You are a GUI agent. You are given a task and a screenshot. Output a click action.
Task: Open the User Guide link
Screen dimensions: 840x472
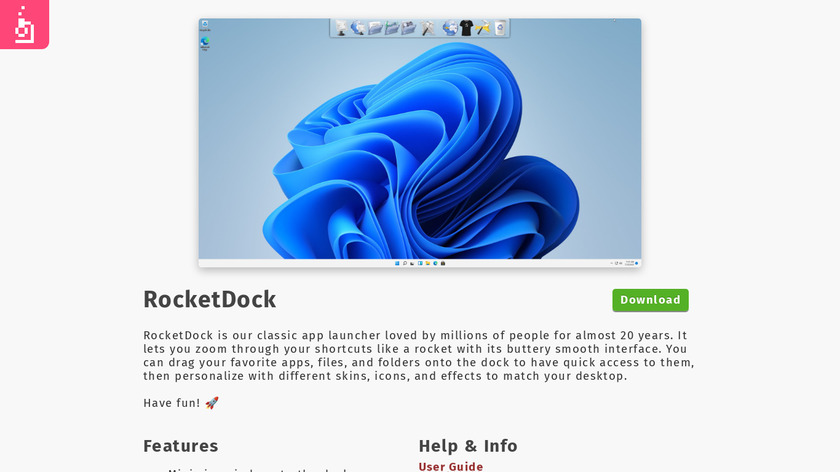click(x=451, y=466)
